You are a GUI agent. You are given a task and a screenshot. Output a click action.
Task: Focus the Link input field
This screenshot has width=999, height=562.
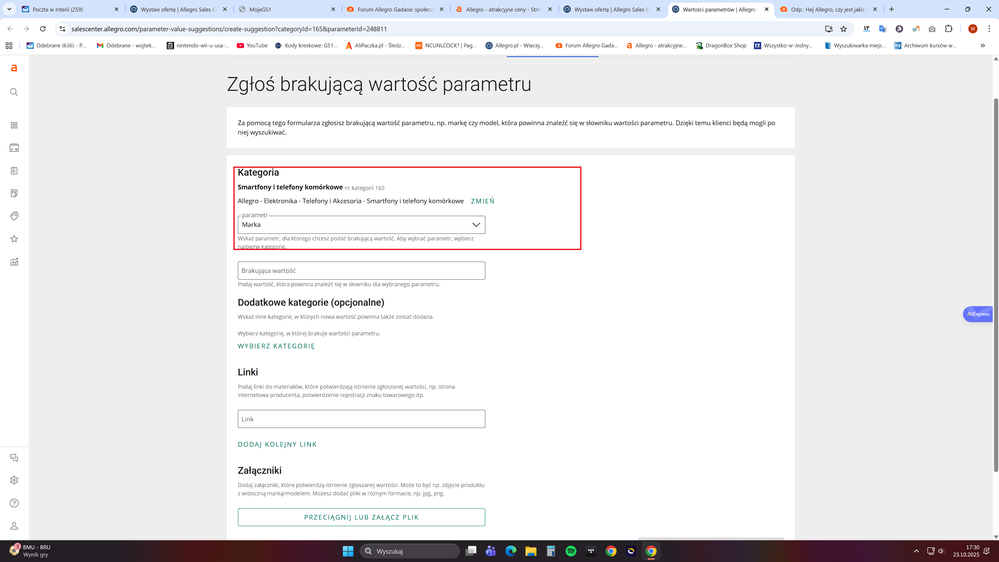(x=361, y=419)
